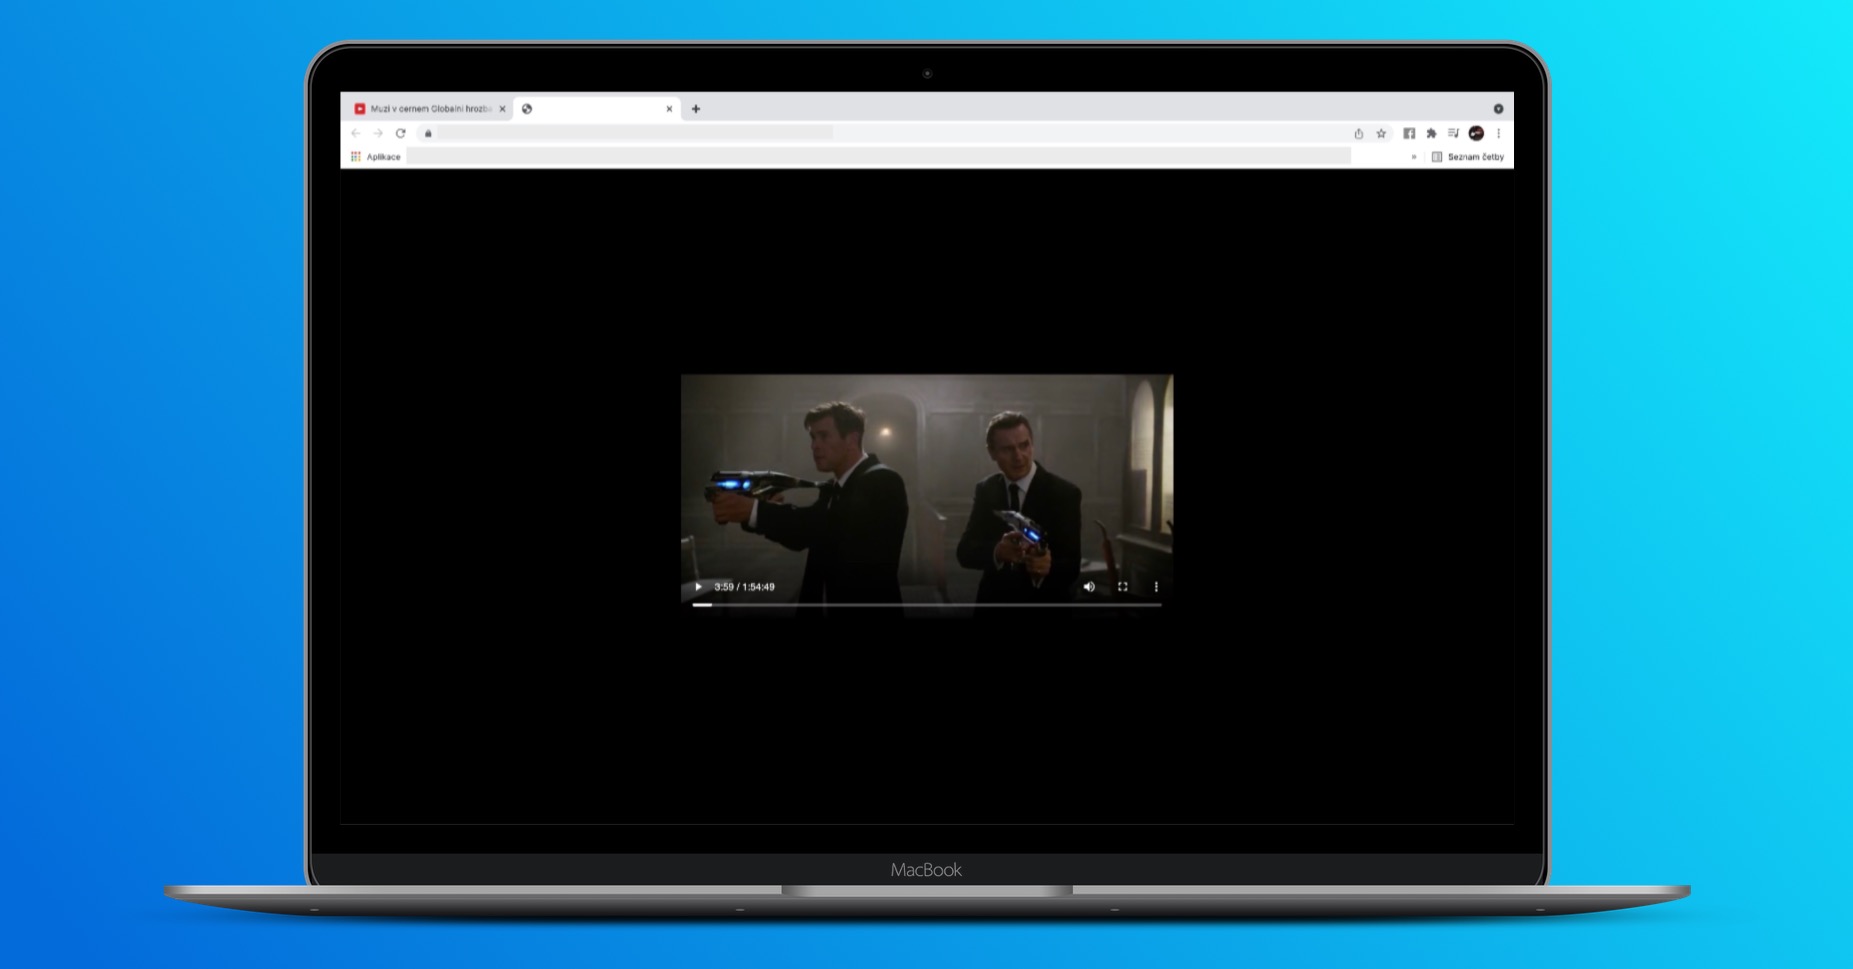Open the media controls playlist icon
This screenshot has width=1853, height=969.
[x=1453, y=133]
